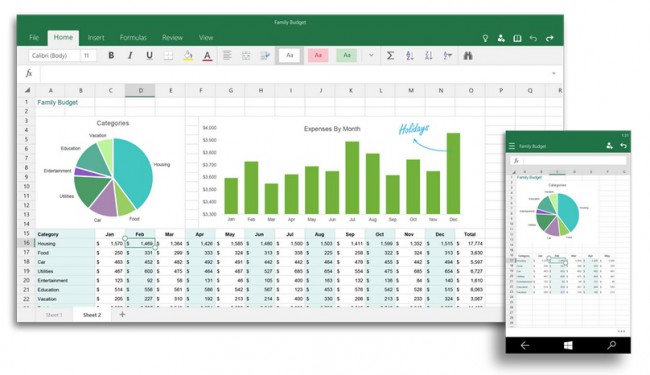The height and width of the screenshot is (375, 650).
Task: Click the Share person icon in the title bar
Action: (x=501, y=38)
